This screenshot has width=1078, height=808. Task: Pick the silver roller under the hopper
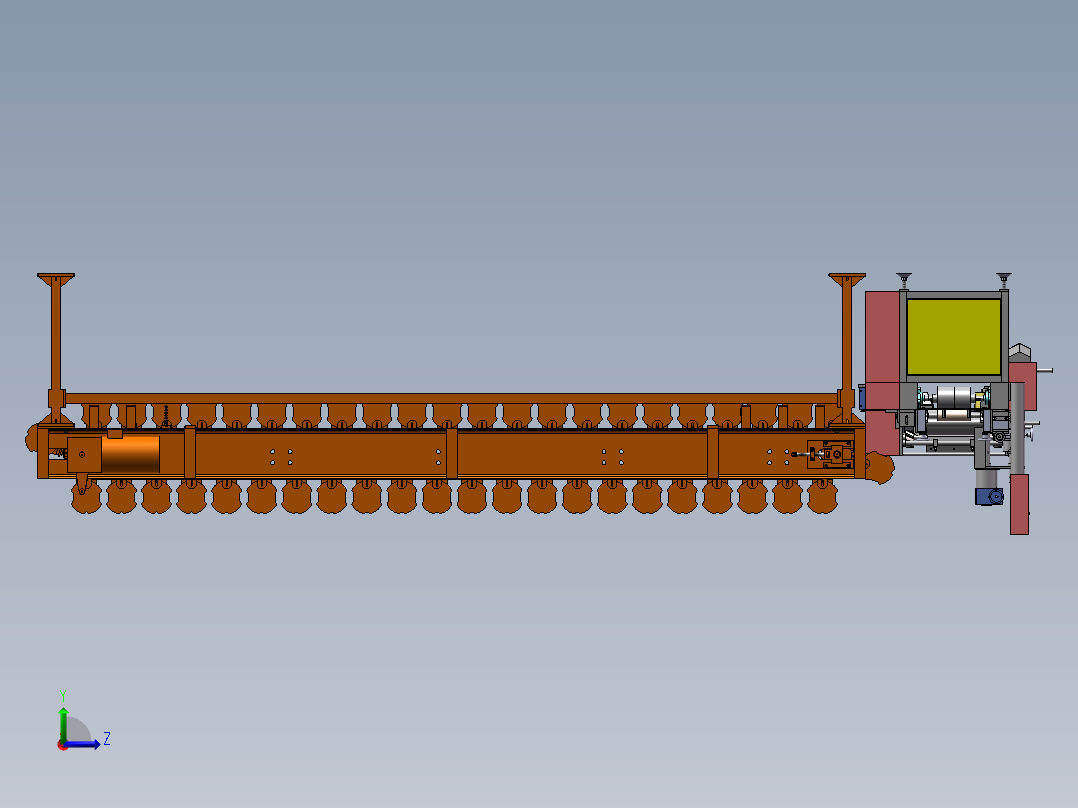point(952,397)
